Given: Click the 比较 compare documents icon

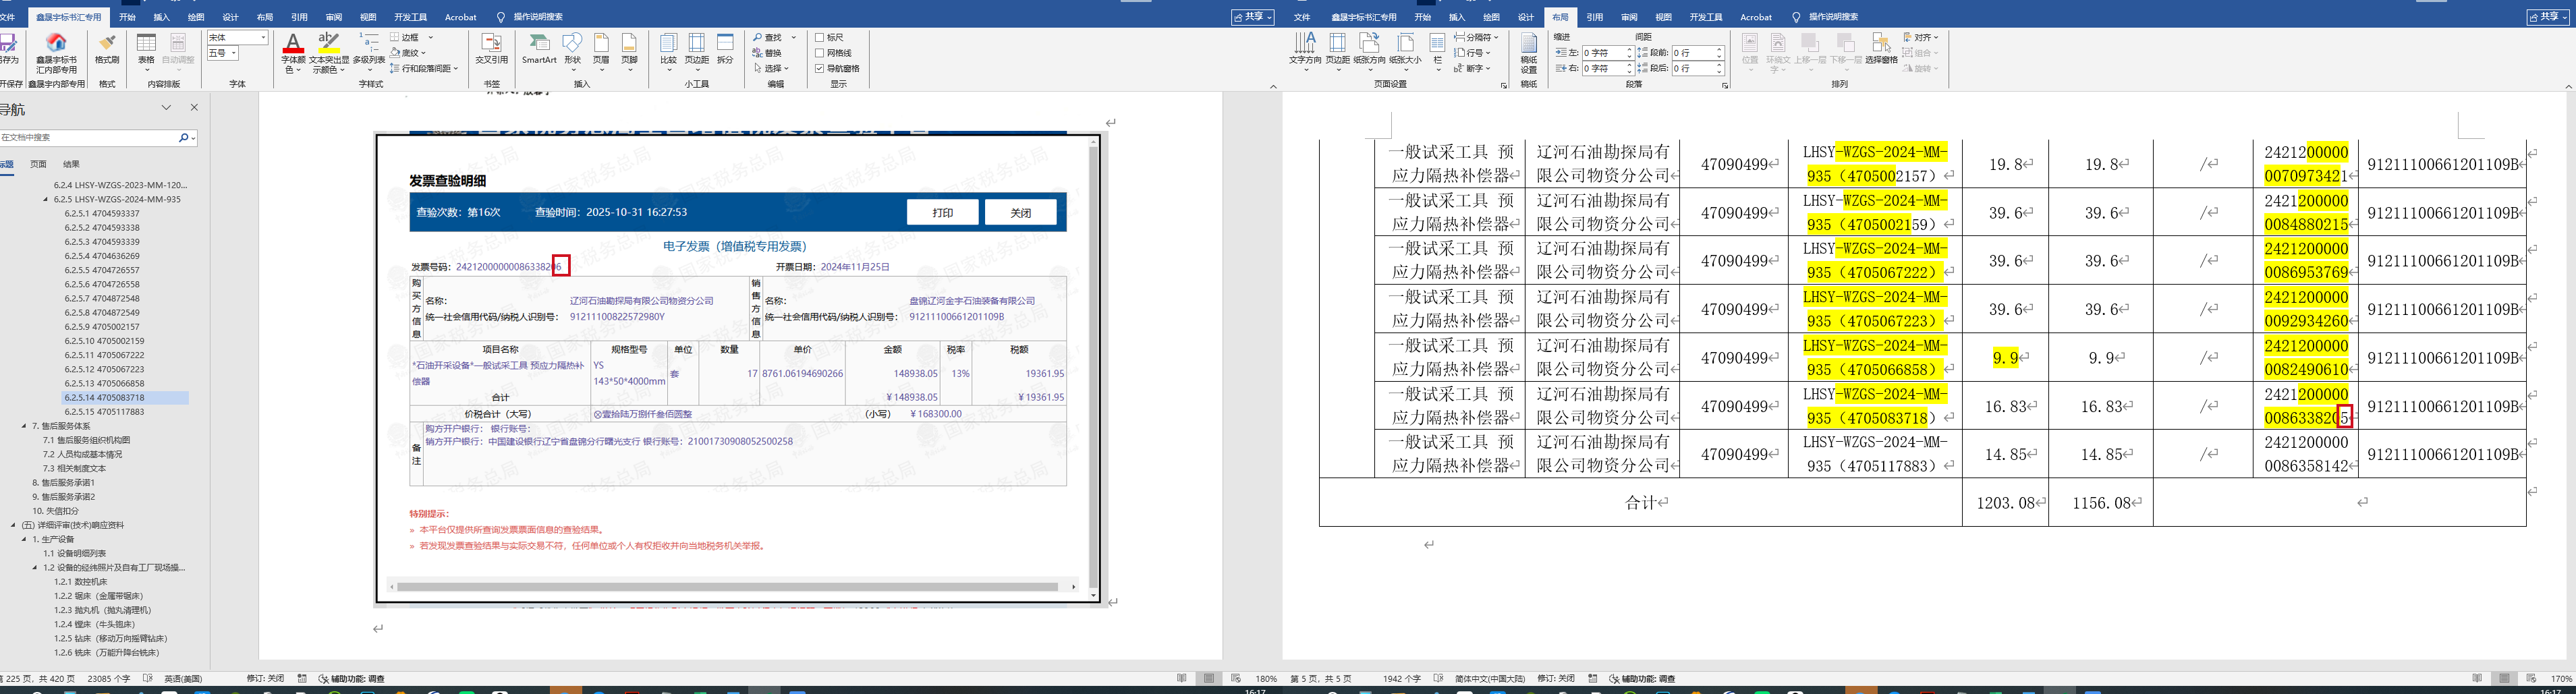Looking at the screenshot, I should pyautogui.click(x=668, y=47).
